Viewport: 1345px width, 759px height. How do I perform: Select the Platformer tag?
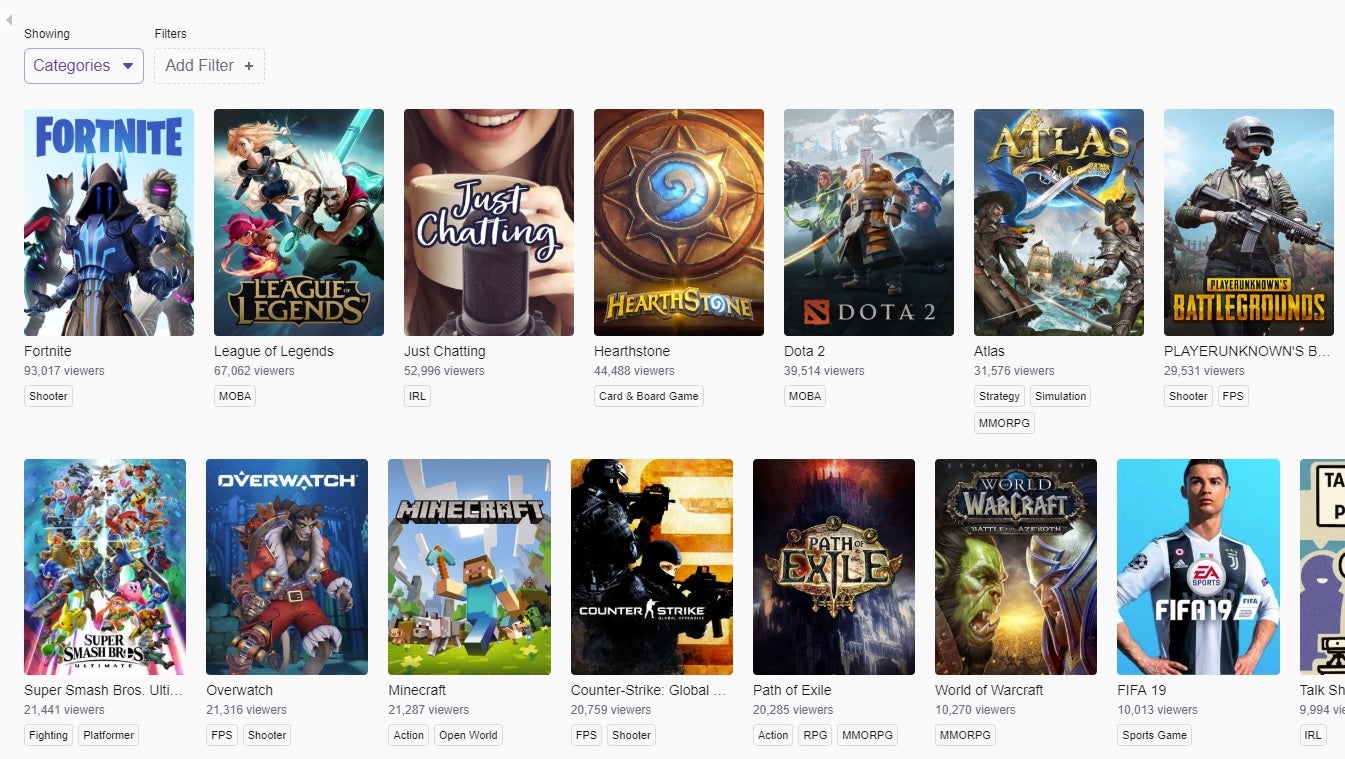(x=109, y=735)
